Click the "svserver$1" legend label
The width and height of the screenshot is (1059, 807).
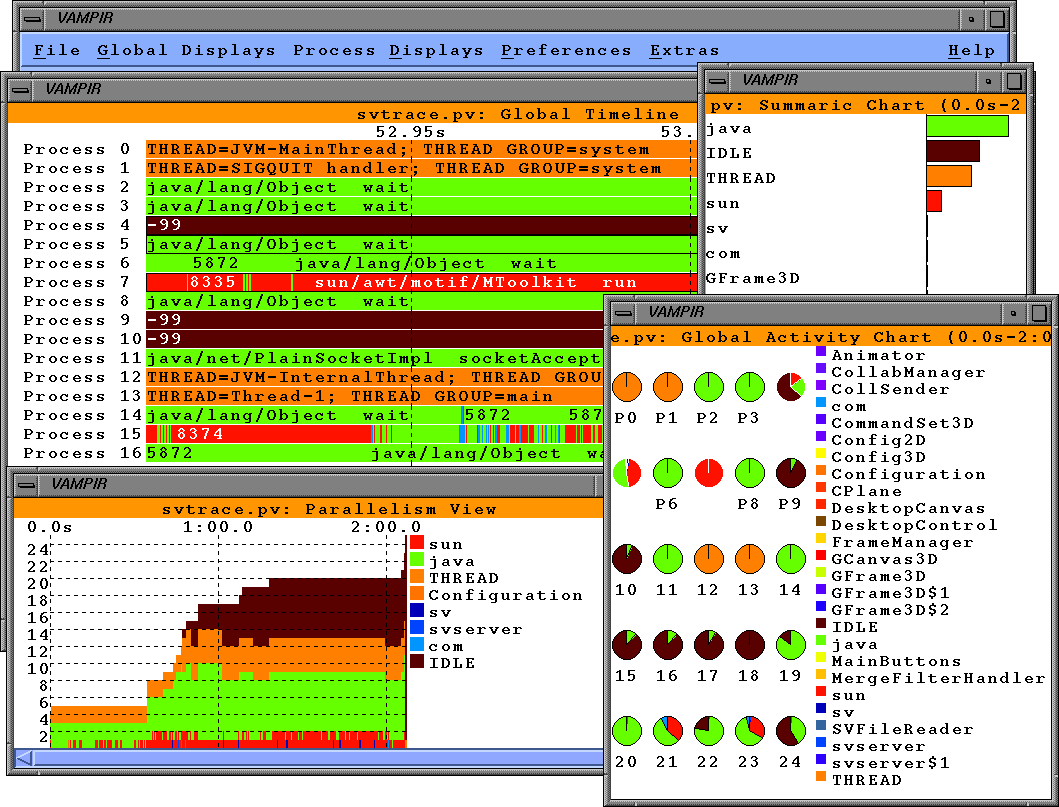pyautogui.click(x=891, y=763)
